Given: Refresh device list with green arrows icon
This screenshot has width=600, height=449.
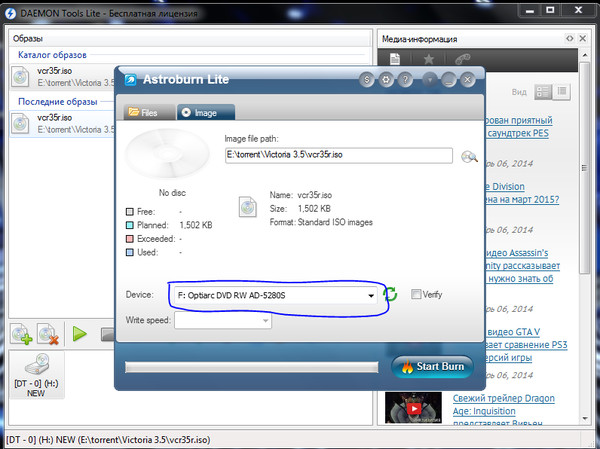Looking at the screenshot, I should [391, 294].
